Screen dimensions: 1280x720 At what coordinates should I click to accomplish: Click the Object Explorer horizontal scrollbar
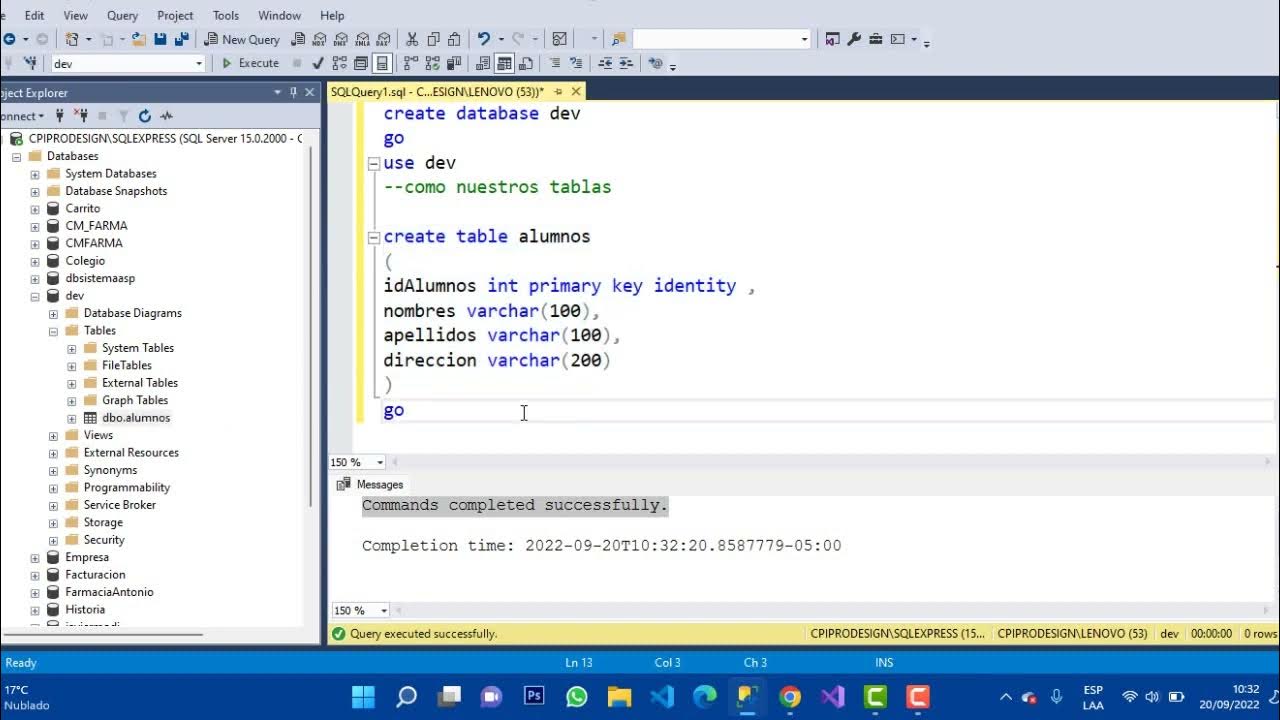pyautogui.click(x=102, y=633)
